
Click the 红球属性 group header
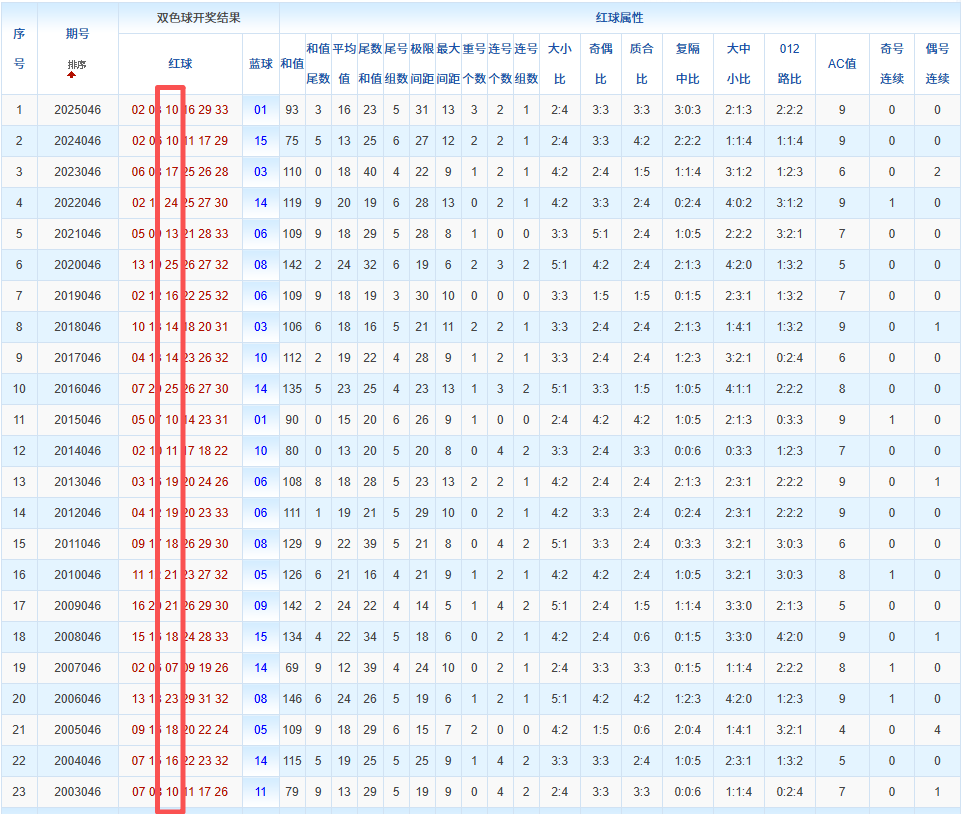[620, 18]
